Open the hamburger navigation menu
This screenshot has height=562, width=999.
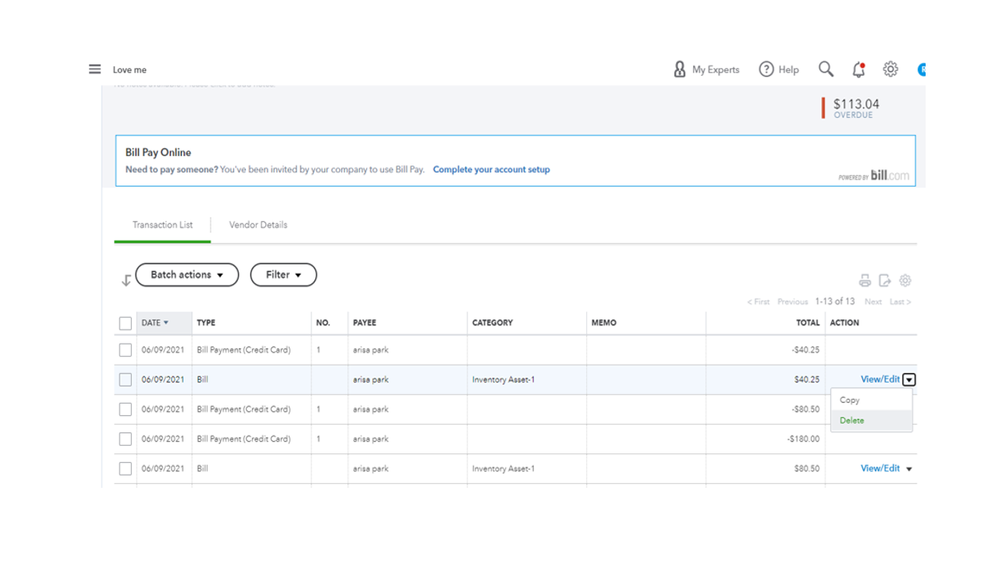click(95, 69)
